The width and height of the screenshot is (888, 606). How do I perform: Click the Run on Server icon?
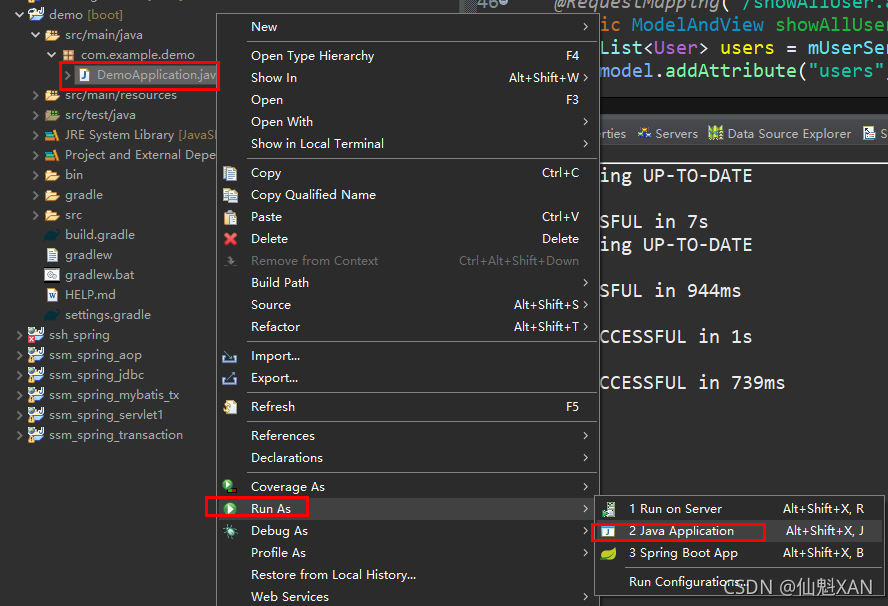pos(609,509)
